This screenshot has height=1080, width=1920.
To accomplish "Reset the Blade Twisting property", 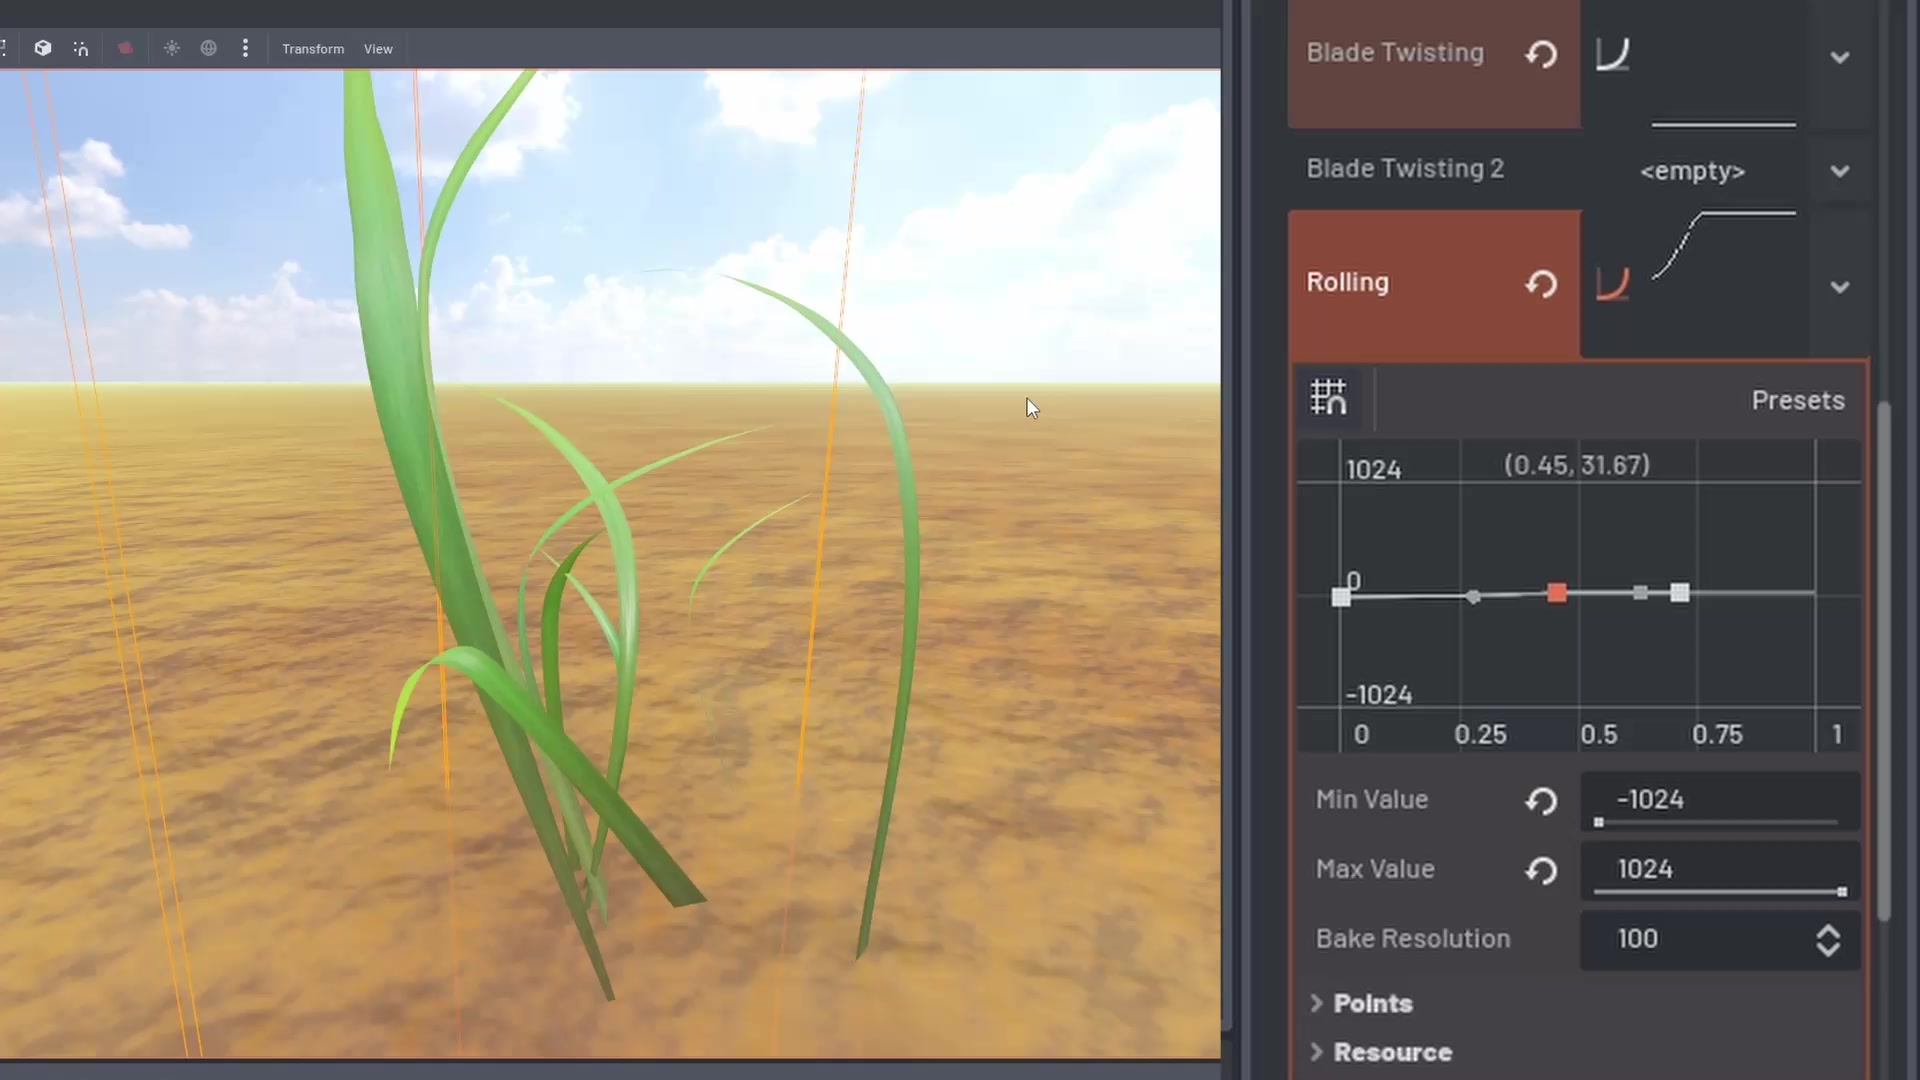I will 1541,54.
